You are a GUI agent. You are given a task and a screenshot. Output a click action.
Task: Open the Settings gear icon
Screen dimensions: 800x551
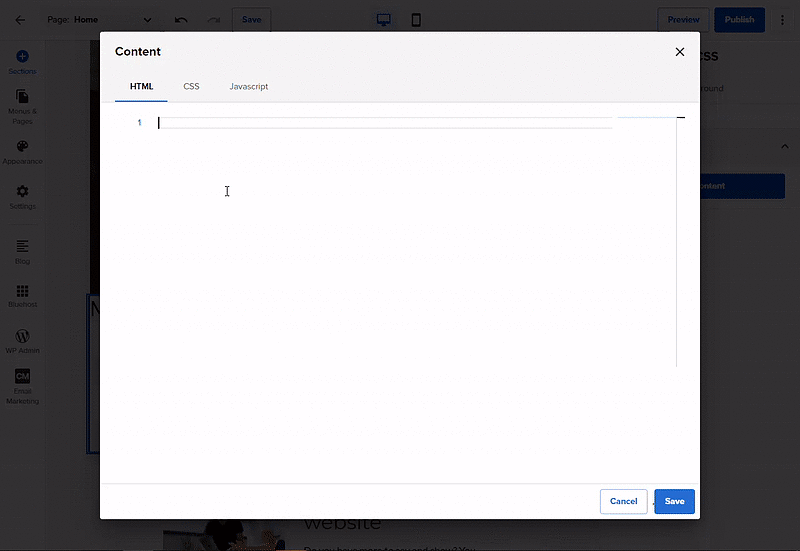tap(22, 191)
